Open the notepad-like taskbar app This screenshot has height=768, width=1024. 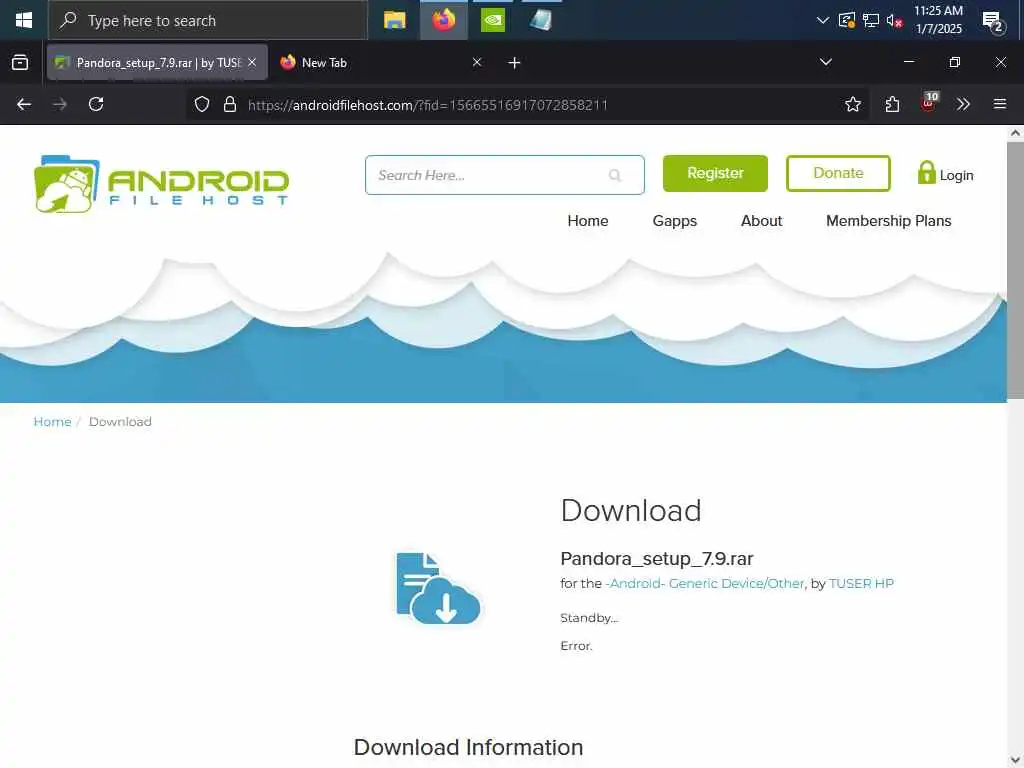(541, 20)
